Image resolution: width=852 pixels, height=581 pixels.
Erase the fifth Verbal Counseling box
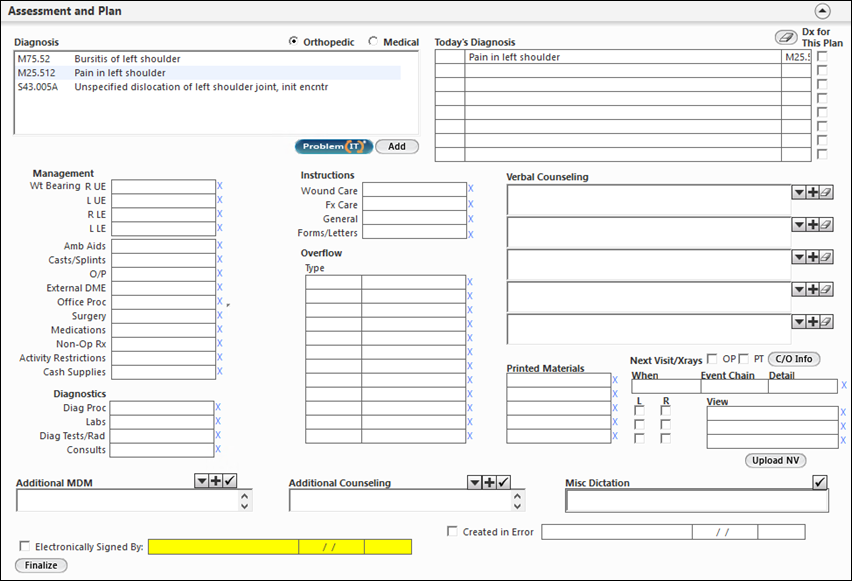pos(826,322)
